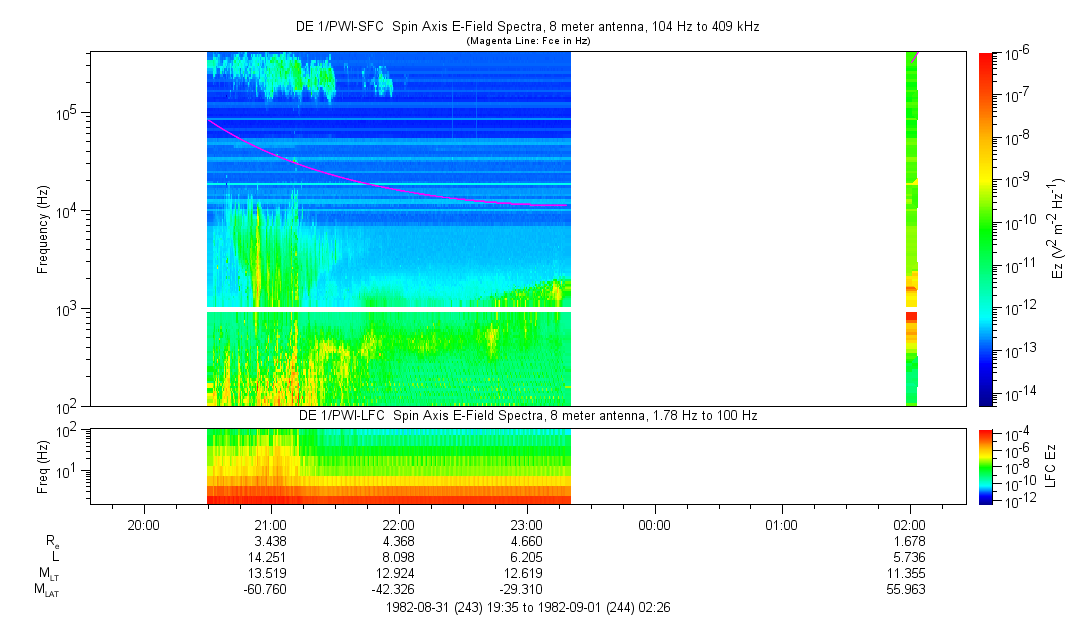Select the 02:00 time tick label
Viewport: 1083px width, 620px height.
[909, 524]
